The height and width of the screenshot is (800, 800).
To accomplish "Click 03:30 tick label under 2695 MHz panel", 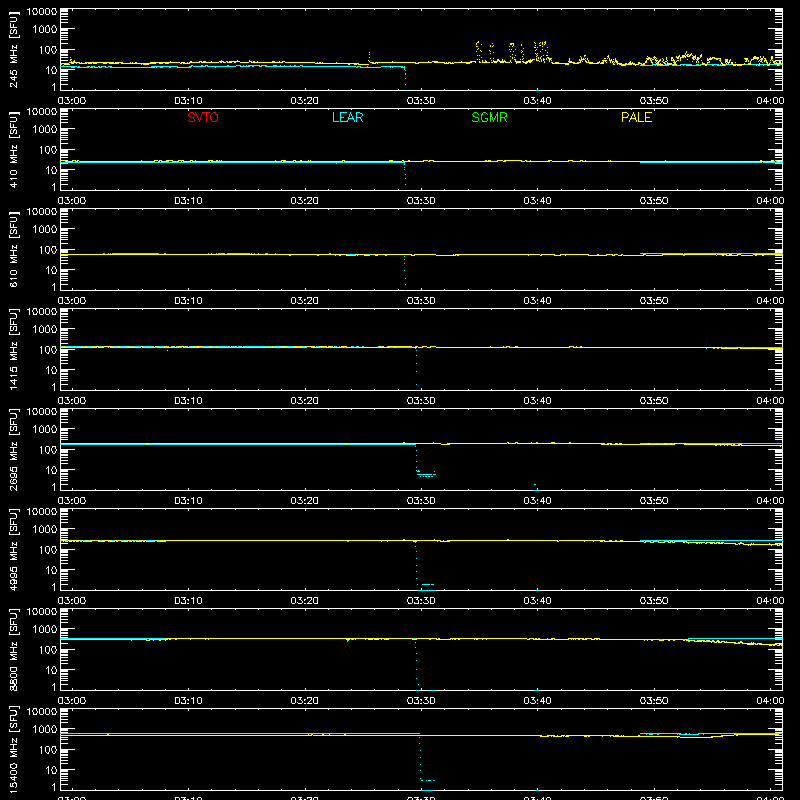I will tap(421, 501).
